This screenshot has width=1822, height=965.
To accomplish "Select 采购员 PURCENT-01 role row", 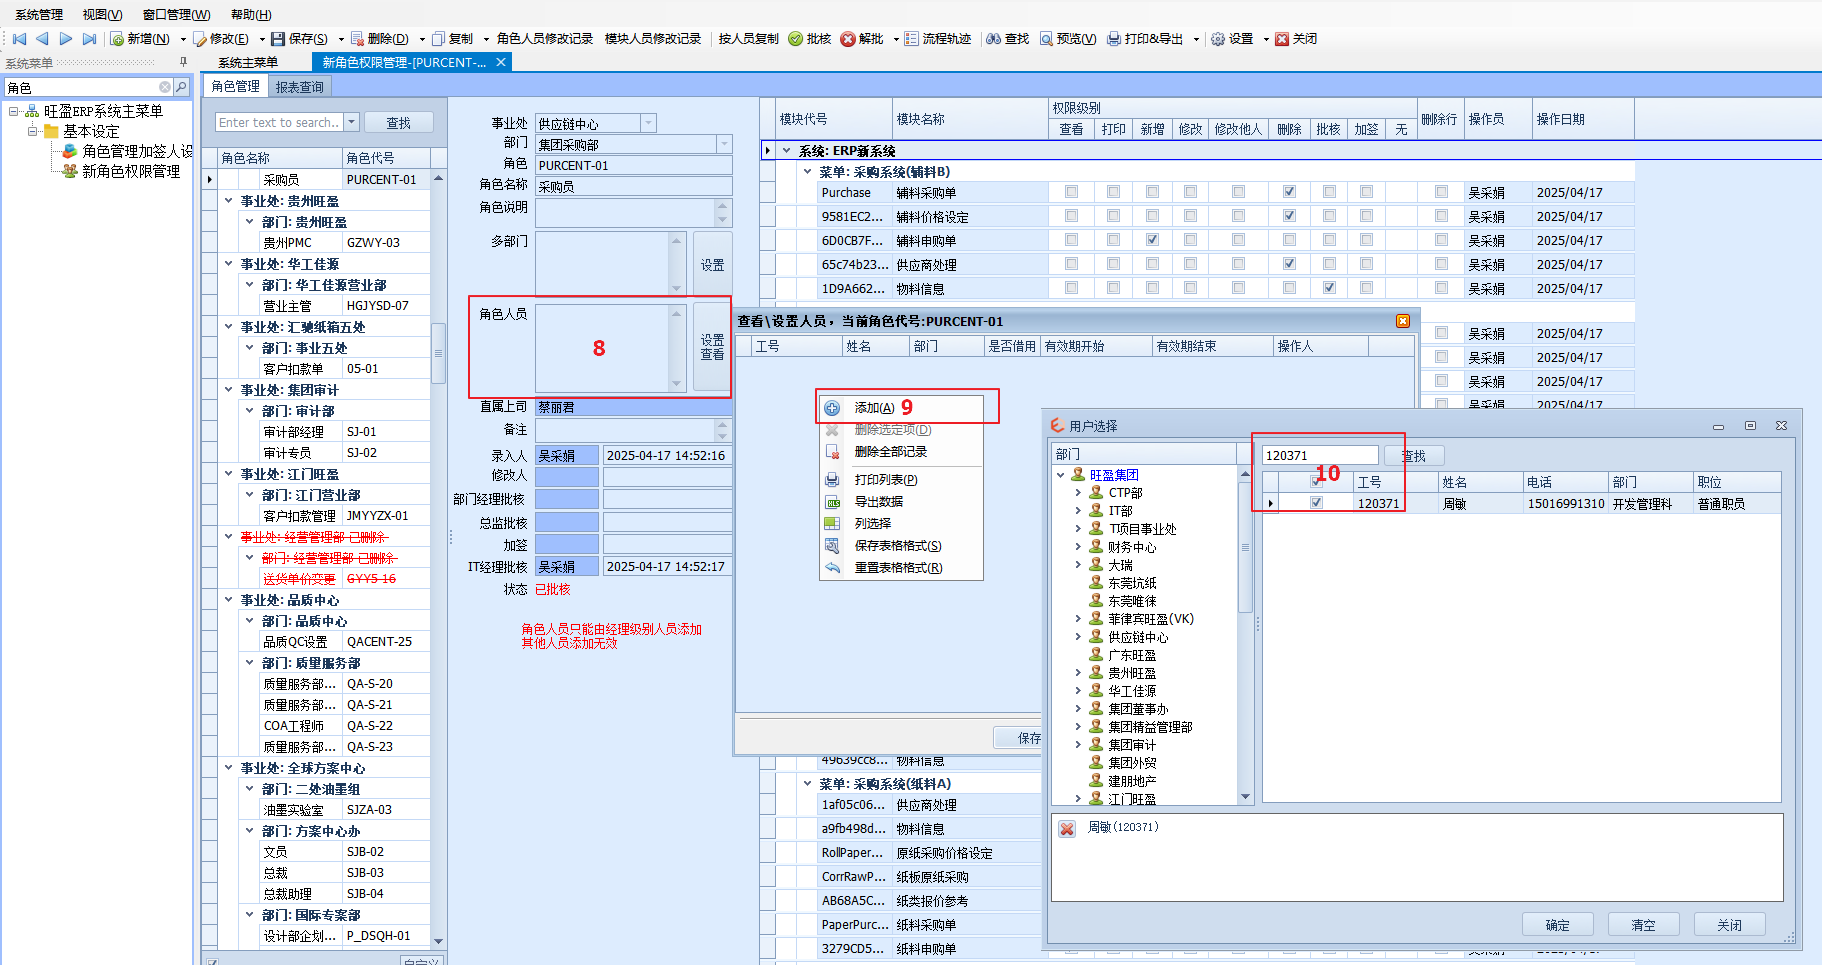I will [x=325, y=180].
